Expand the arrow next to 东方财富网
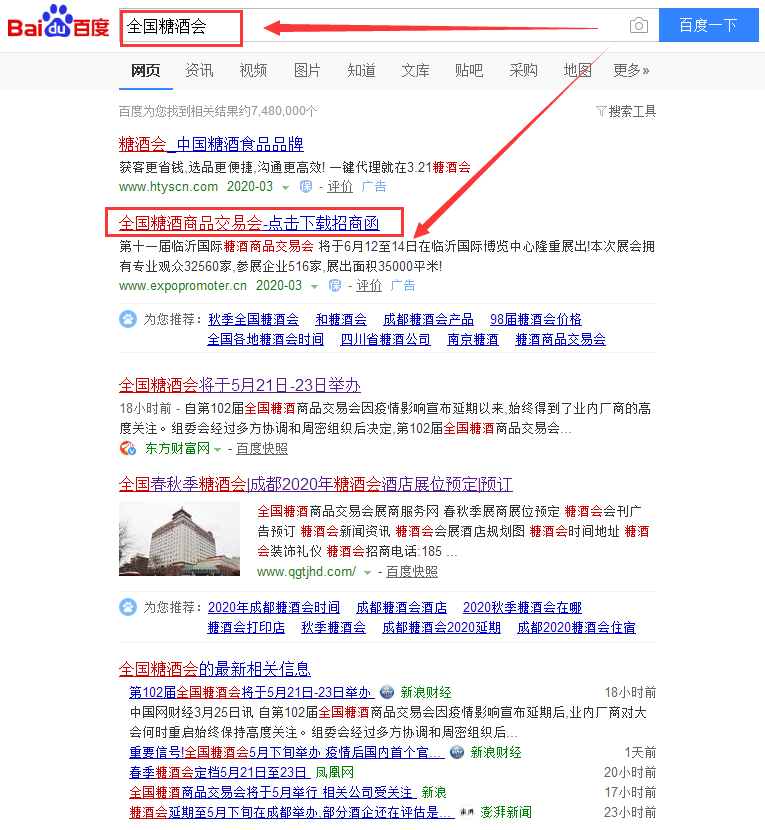Image resolution: width=765 pixels, height=830 pixels. tap(217, 449)
